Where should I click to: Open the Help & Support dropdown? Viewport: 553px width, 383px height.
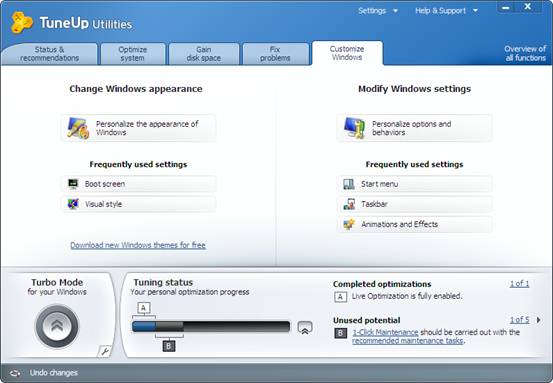point(446,11)
